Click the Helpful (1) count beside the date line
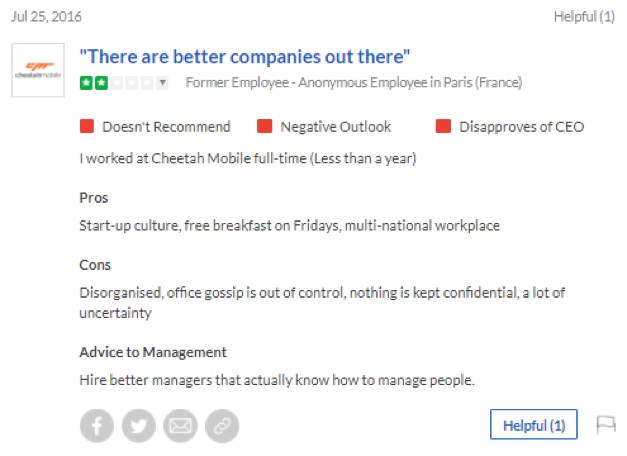Screen dimensions: 627x456 click(584, 17)
